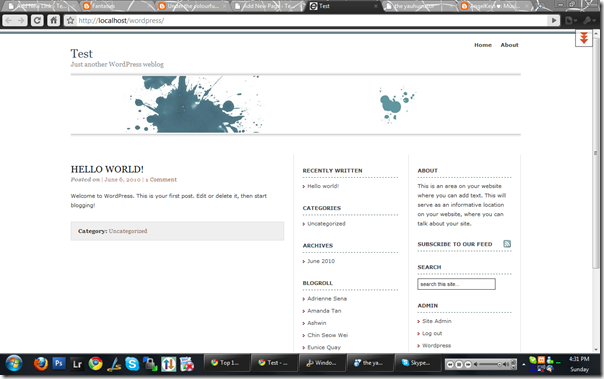The height and width of the screenshot is (379, 604).
Task: Switch to the first 'Add New Link' tab
Action: pyautogui.click(x=40, y=6)
